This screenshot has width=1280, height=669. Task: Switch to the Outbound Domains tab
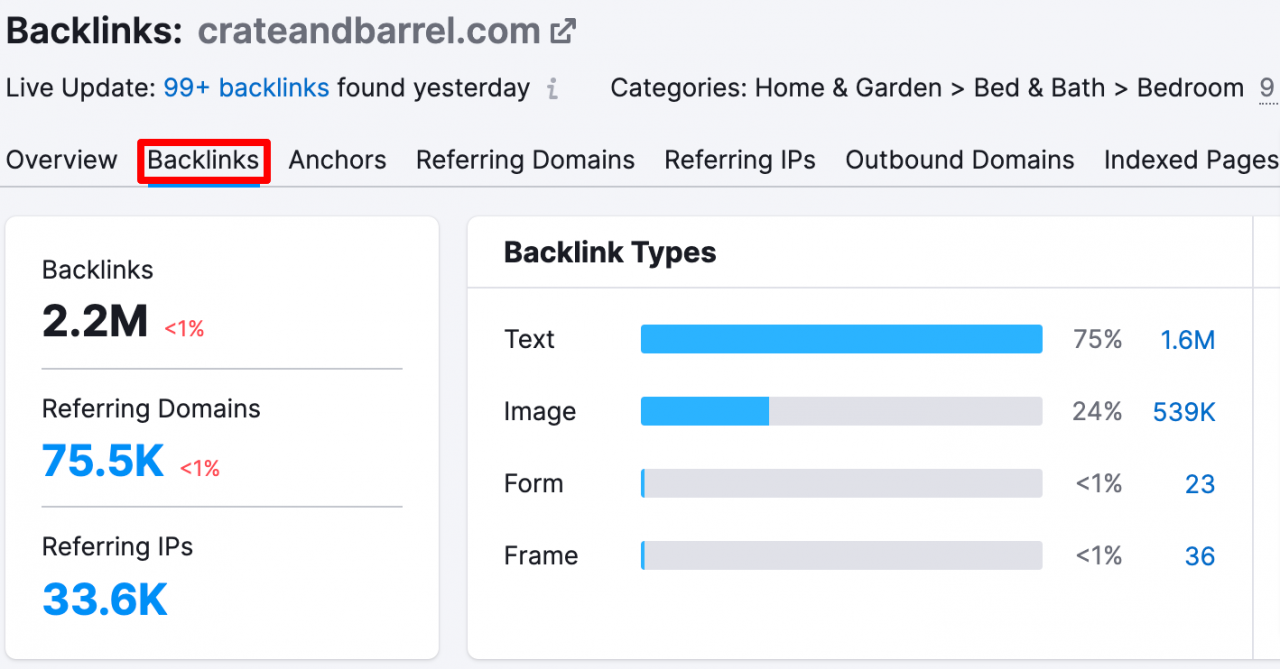pyautogui.click(x=960, y=160)
